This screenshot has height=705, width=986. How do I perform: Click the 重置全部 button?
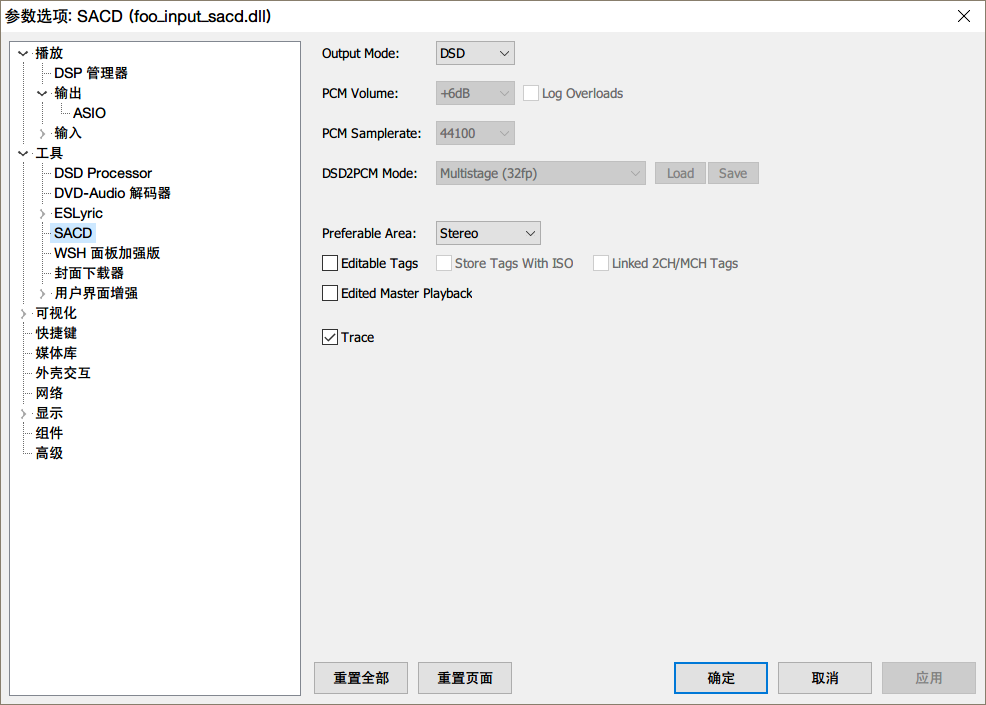click(361, 677)
